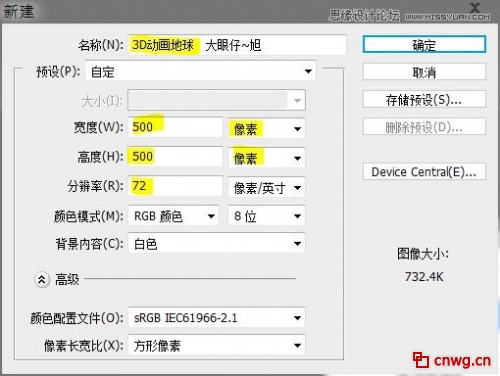
Task: Click the 取消 button
Action: pos(424,72)
